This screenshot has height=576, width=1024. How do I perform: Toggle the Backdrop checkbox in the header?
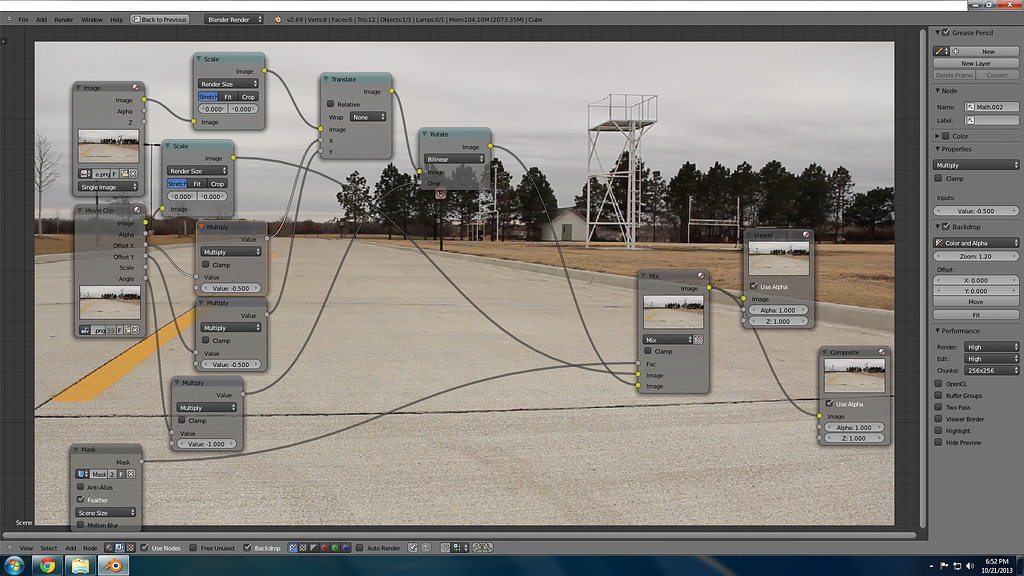[247, 548]
